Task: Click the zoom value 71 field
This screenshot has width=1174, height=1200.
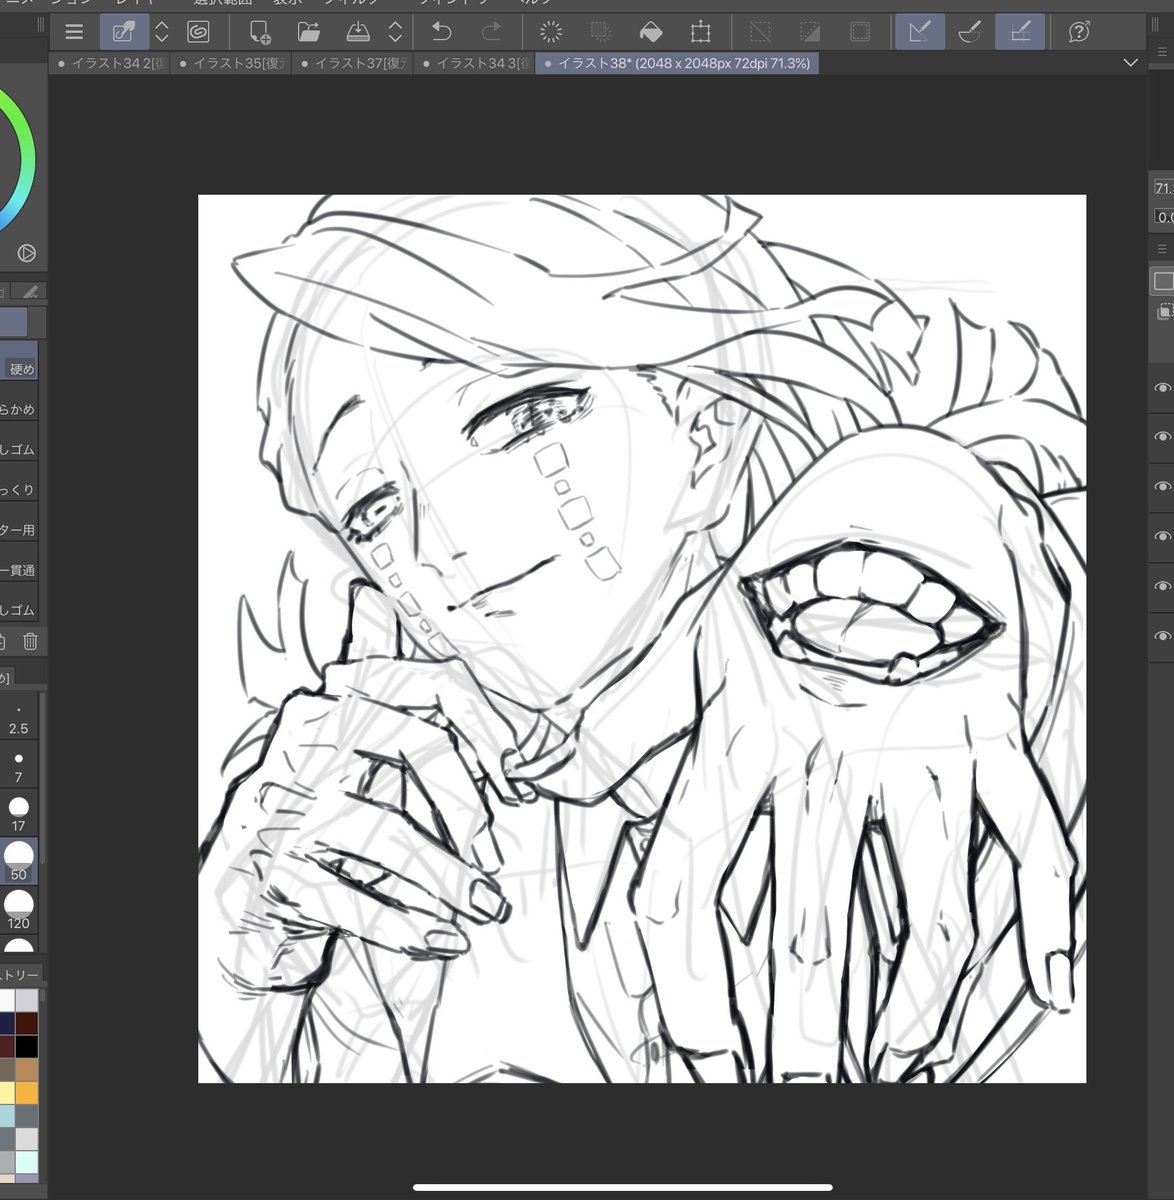Action: [x=1164, y=188]
